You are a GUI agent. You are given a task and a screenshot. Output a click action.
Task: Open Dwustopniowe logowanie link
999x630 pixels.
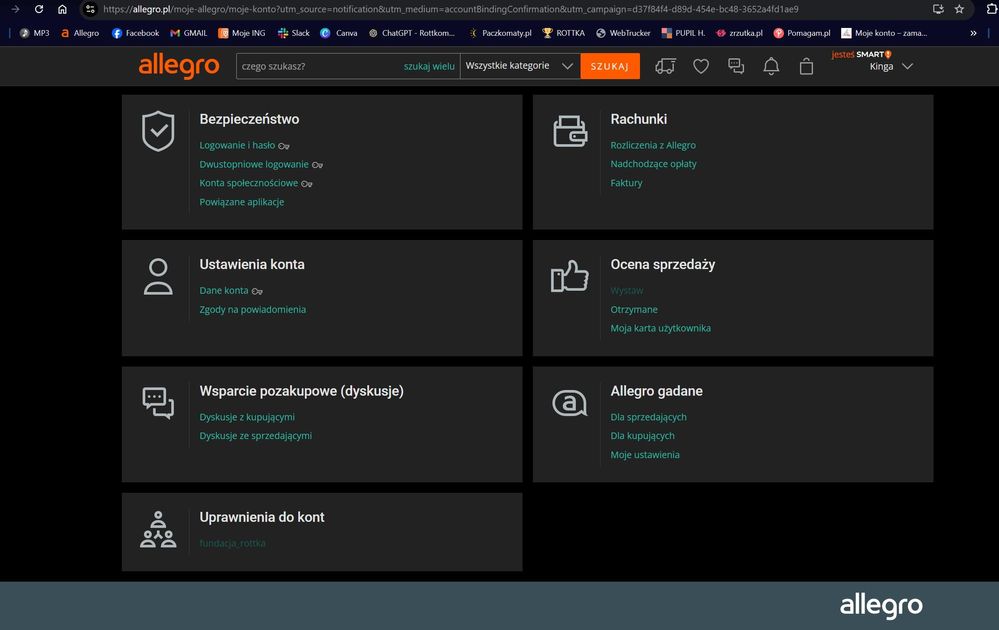click(x=254, y=164)
